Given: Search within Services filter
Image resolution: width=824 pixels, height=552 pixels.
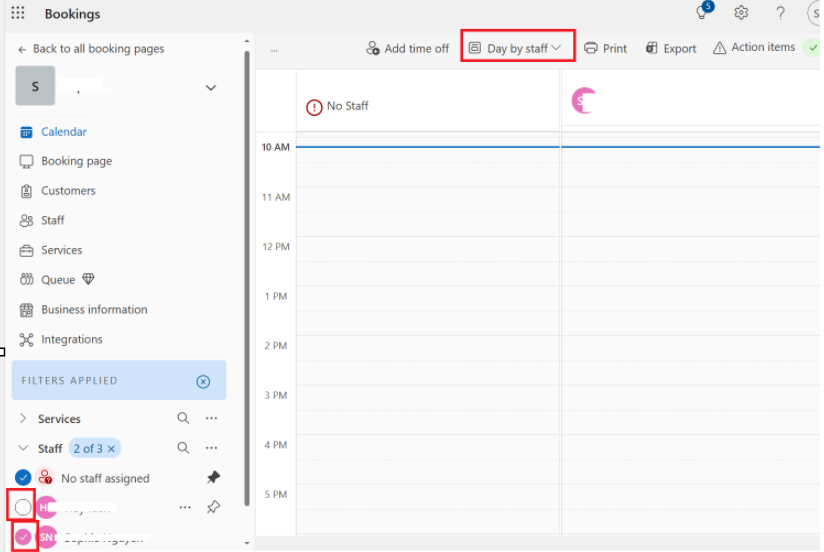Looking at the screenshot, I should [183, 418].
